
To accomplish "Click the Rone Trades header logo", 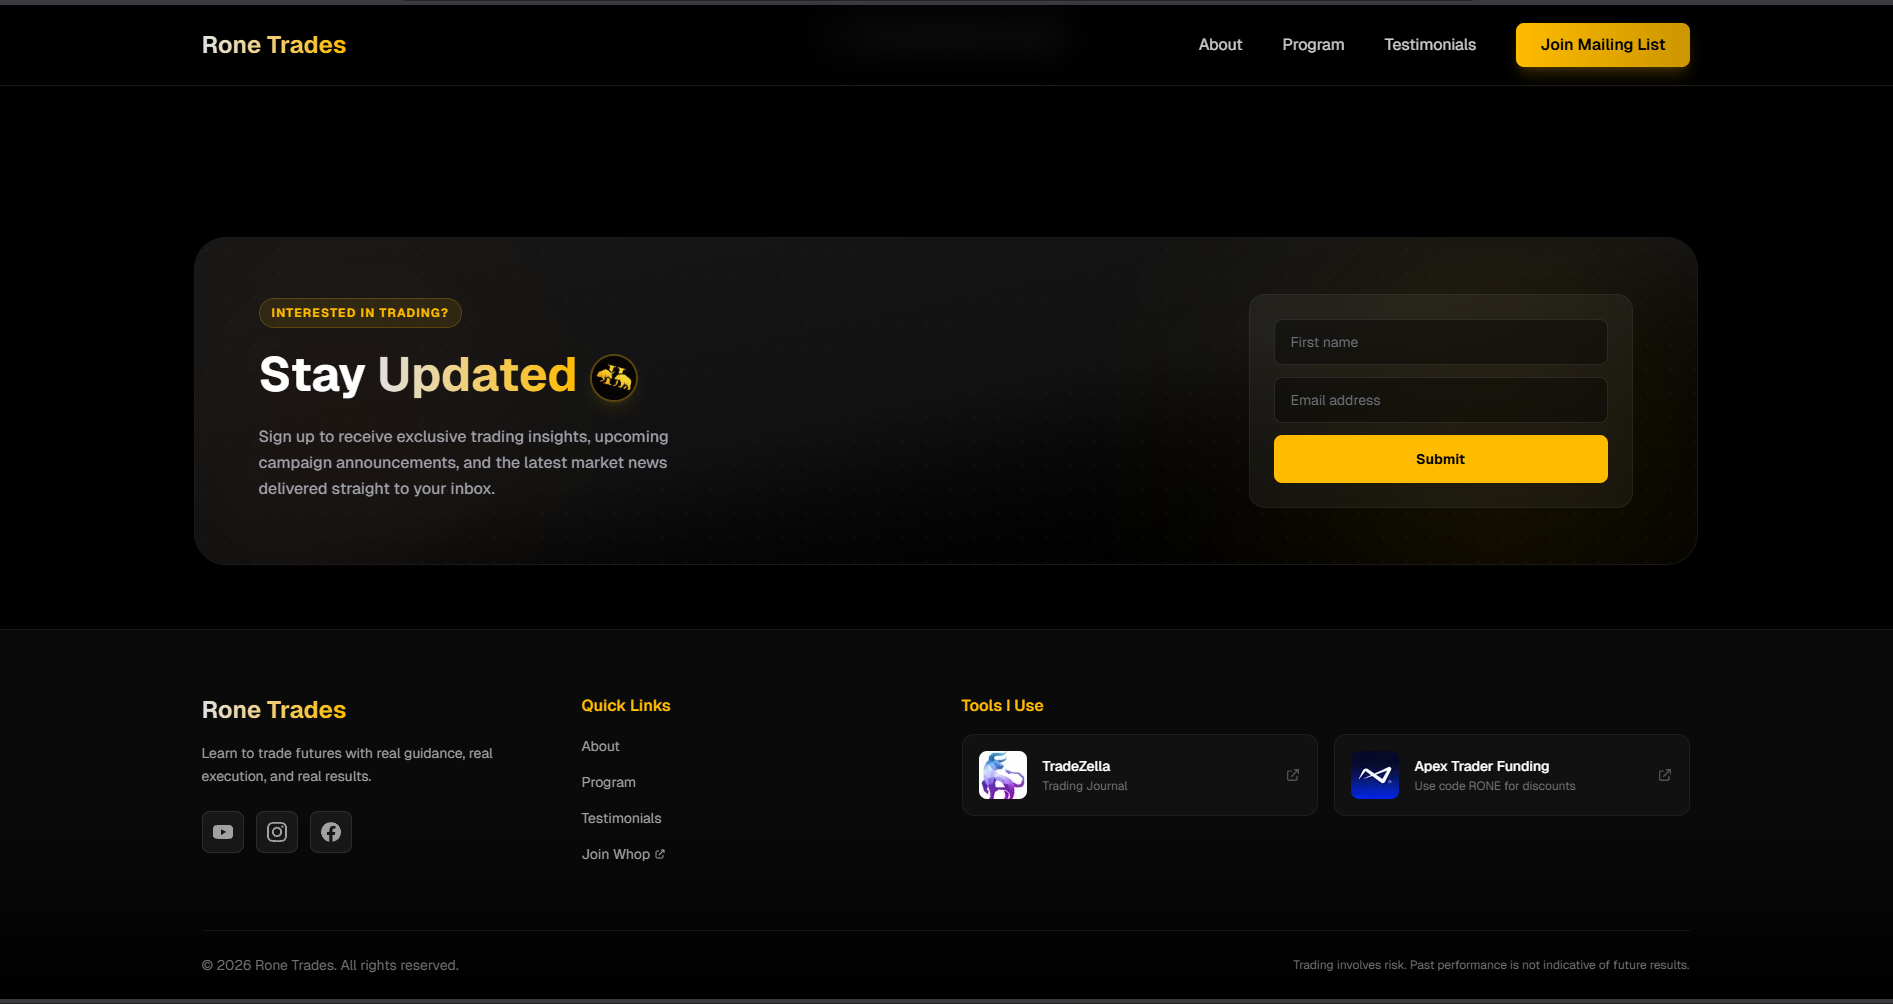I will 274,45.
